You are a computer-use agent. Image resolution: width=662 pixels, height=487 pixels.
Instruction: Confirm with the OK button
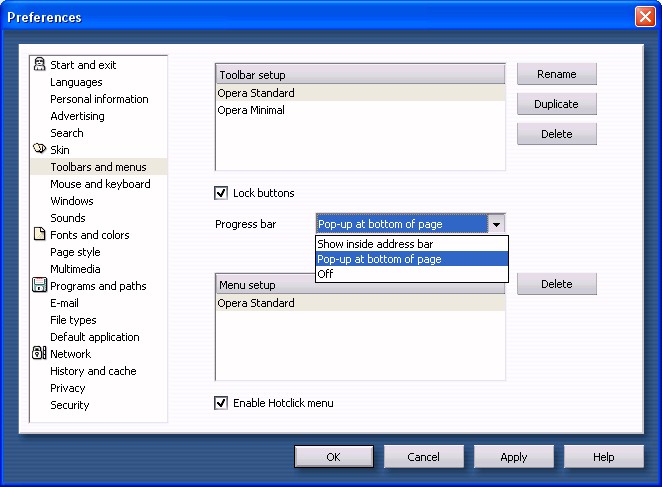pos(334,457)
